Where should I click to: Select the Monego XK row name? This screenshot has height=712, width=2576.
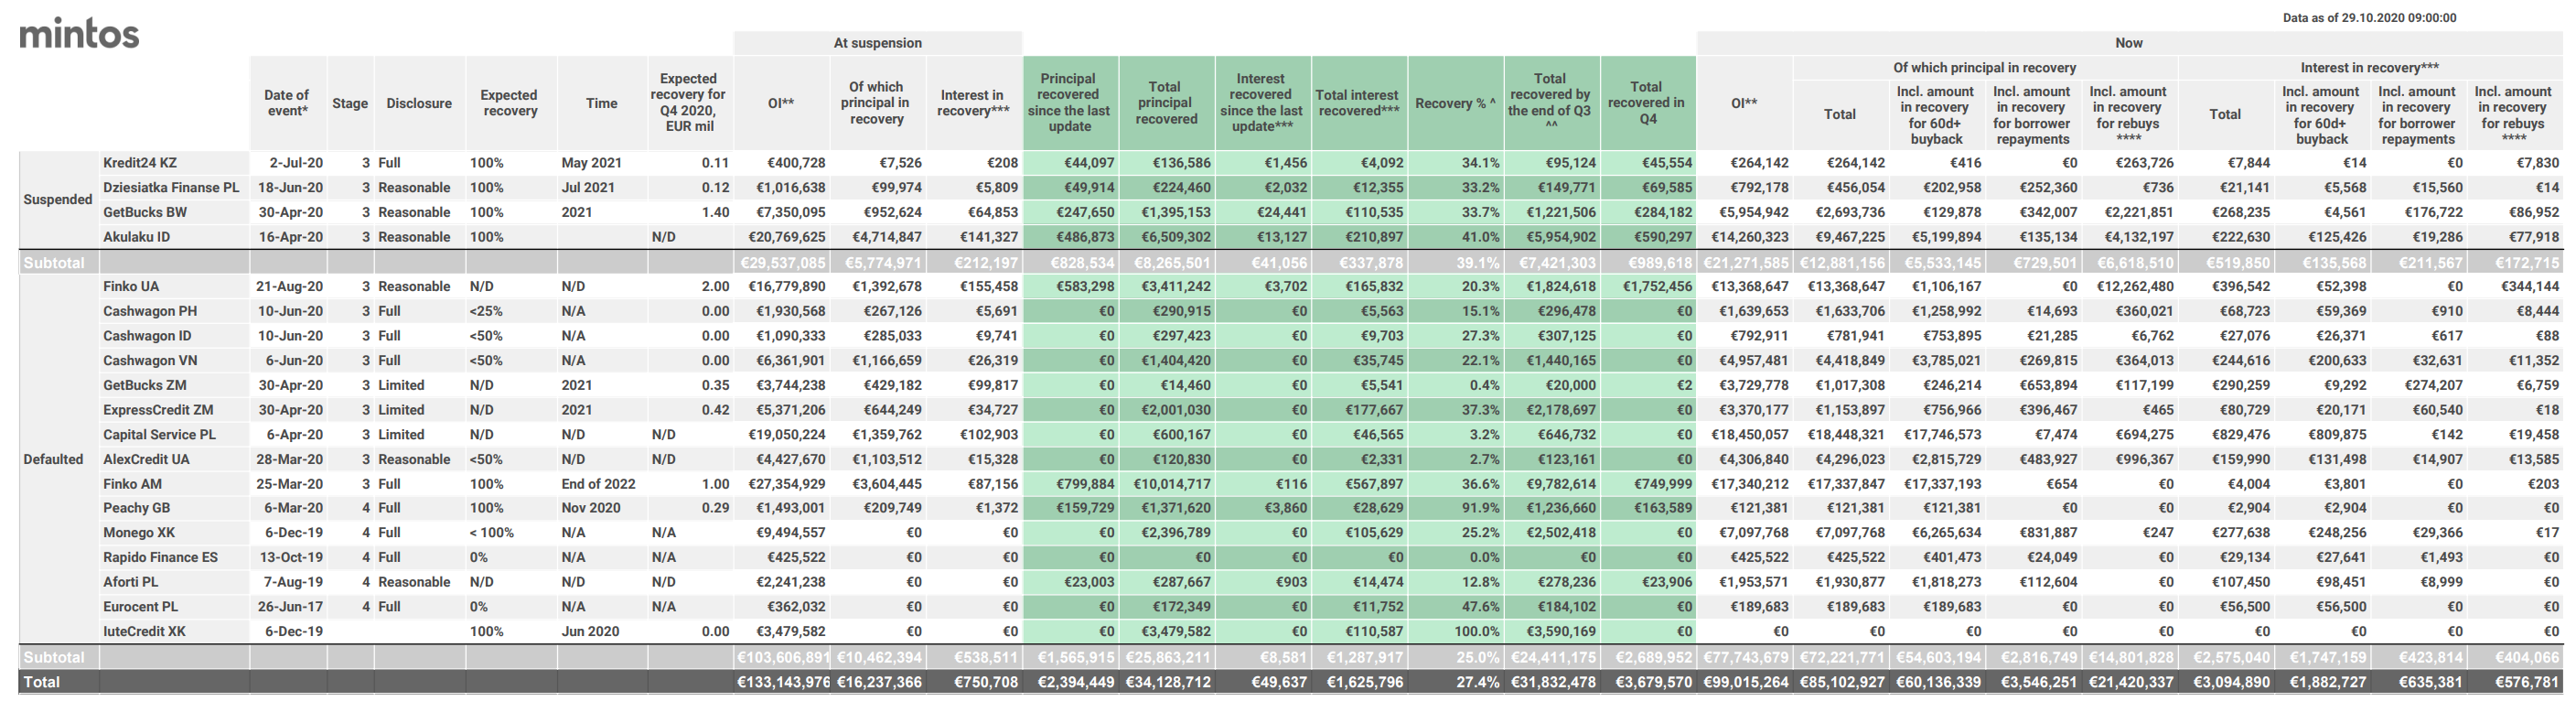point(139,533)
